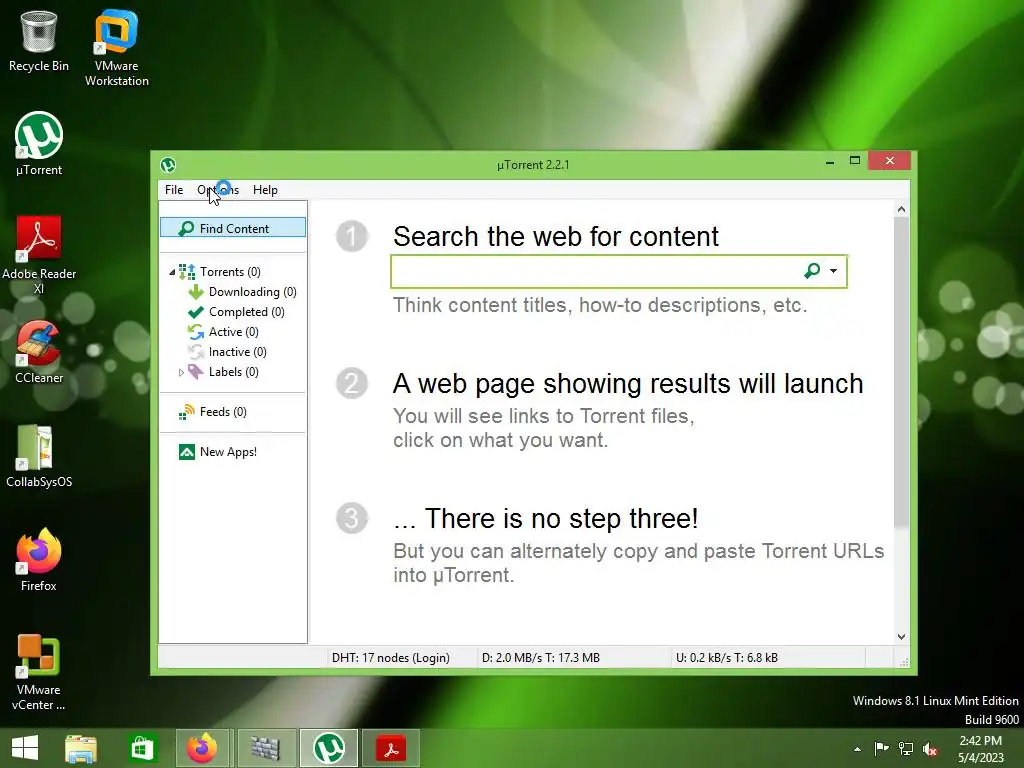
Task: Show Inactive (0) torrents
Action: [x=237, y=352]
